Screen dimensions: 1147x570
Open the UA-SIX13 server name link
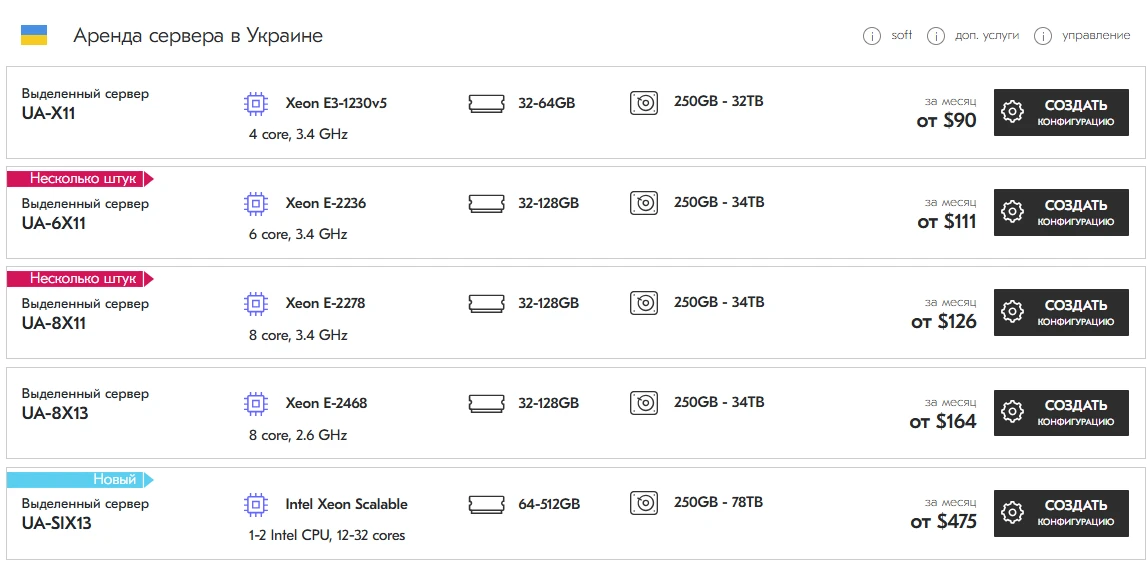pos(57,522)
